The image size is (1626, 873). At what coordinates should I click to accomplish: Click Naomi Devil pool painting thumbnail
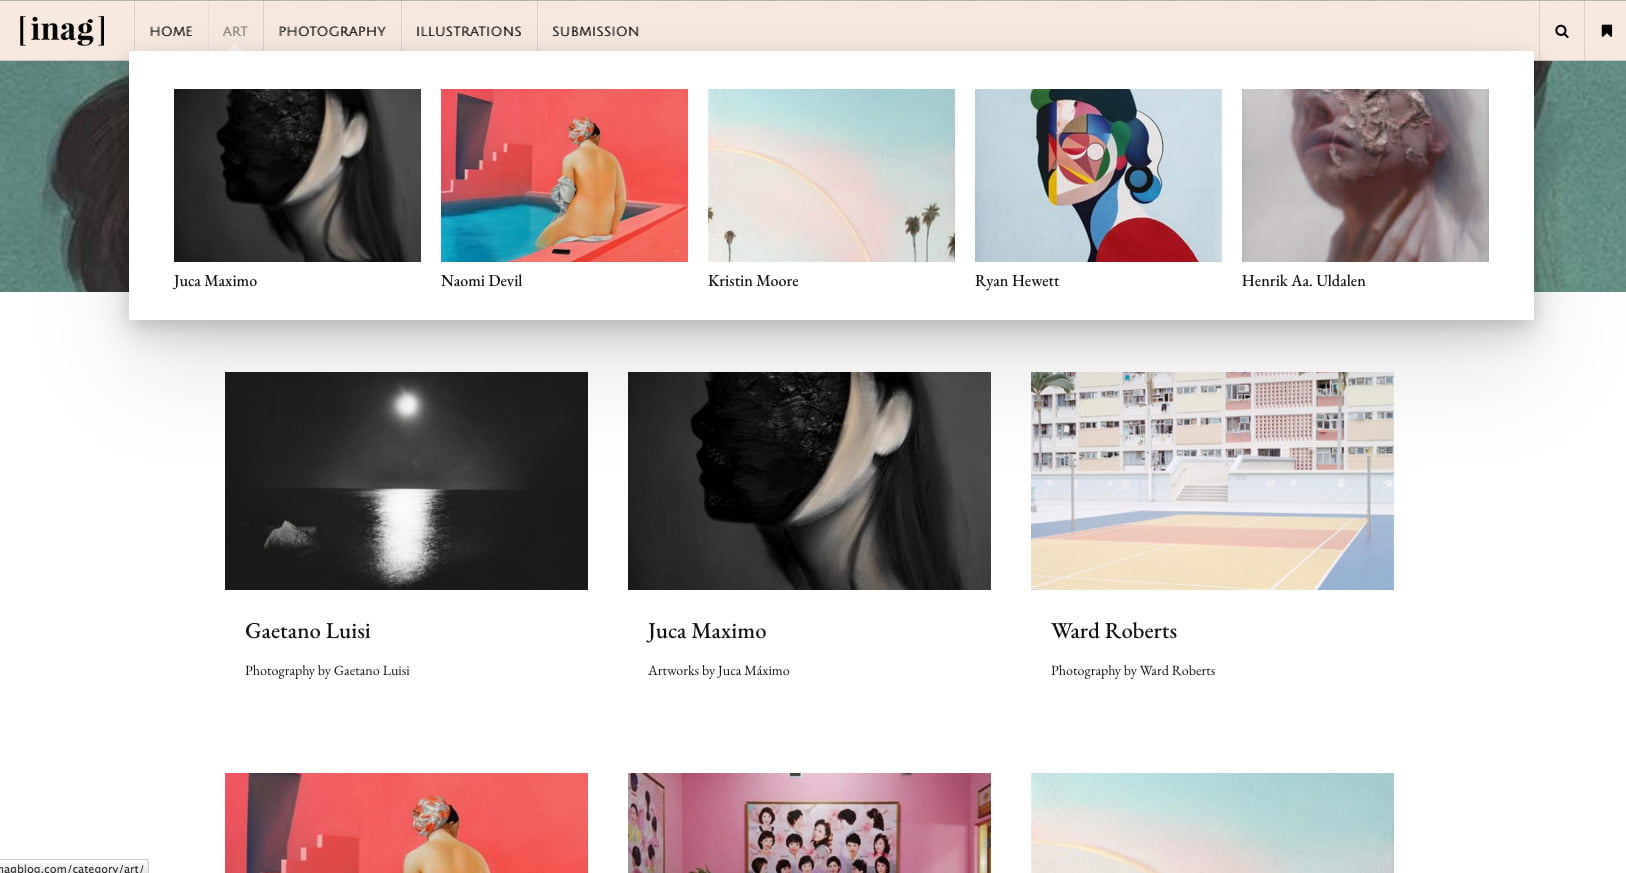pos(564,175)
